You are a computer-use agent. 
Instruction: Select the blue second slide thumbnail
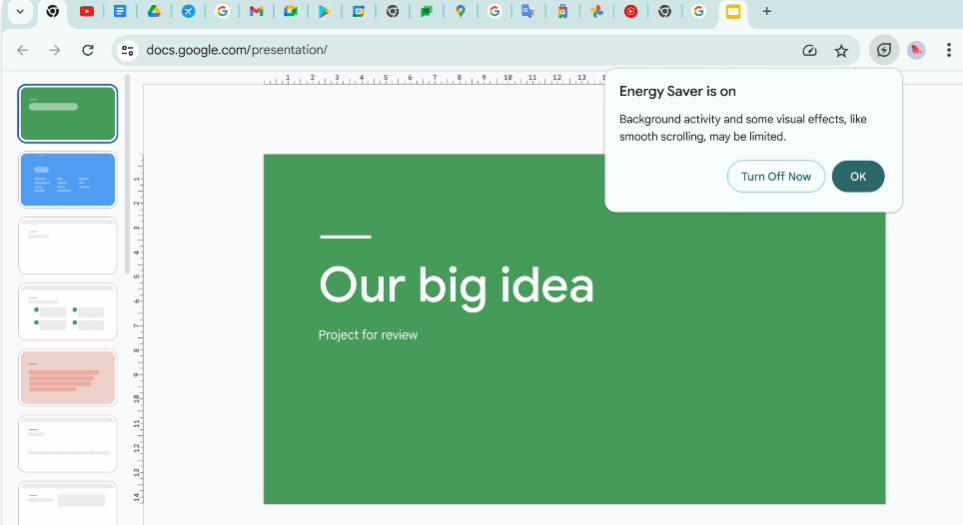coord(68,180)
